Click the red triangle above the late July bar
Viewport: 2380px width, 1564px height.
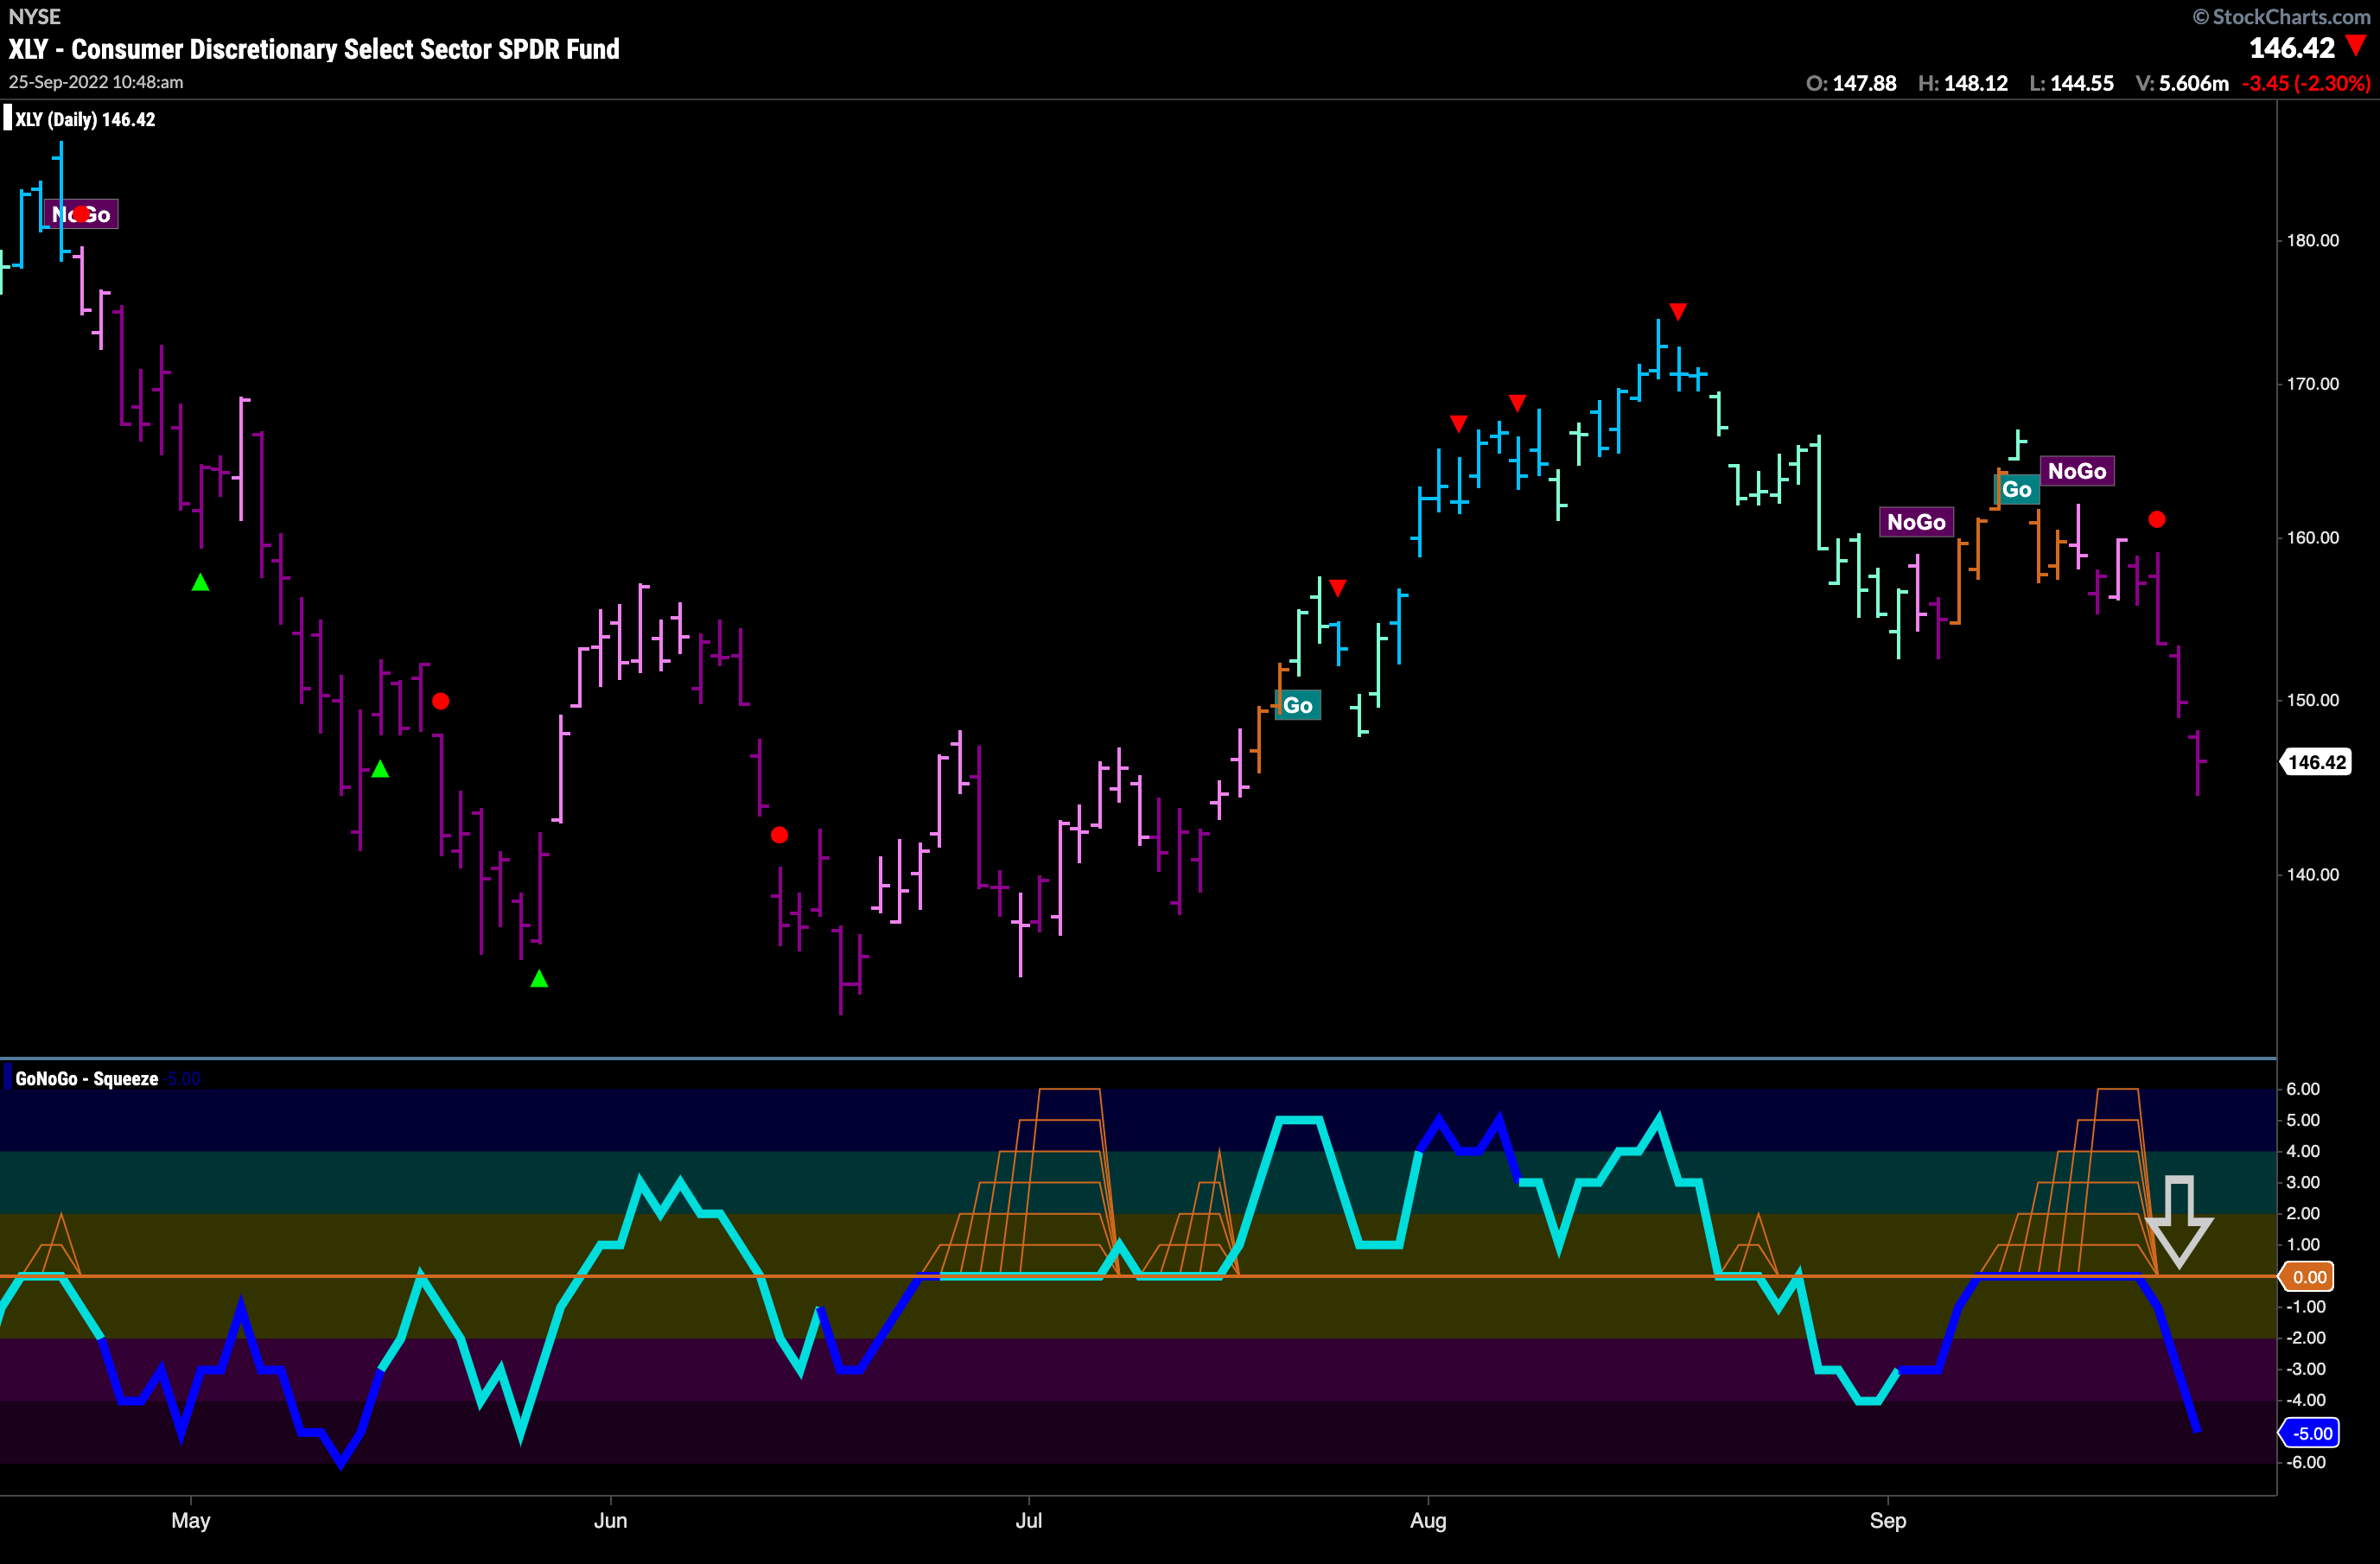coord(1338,588)
